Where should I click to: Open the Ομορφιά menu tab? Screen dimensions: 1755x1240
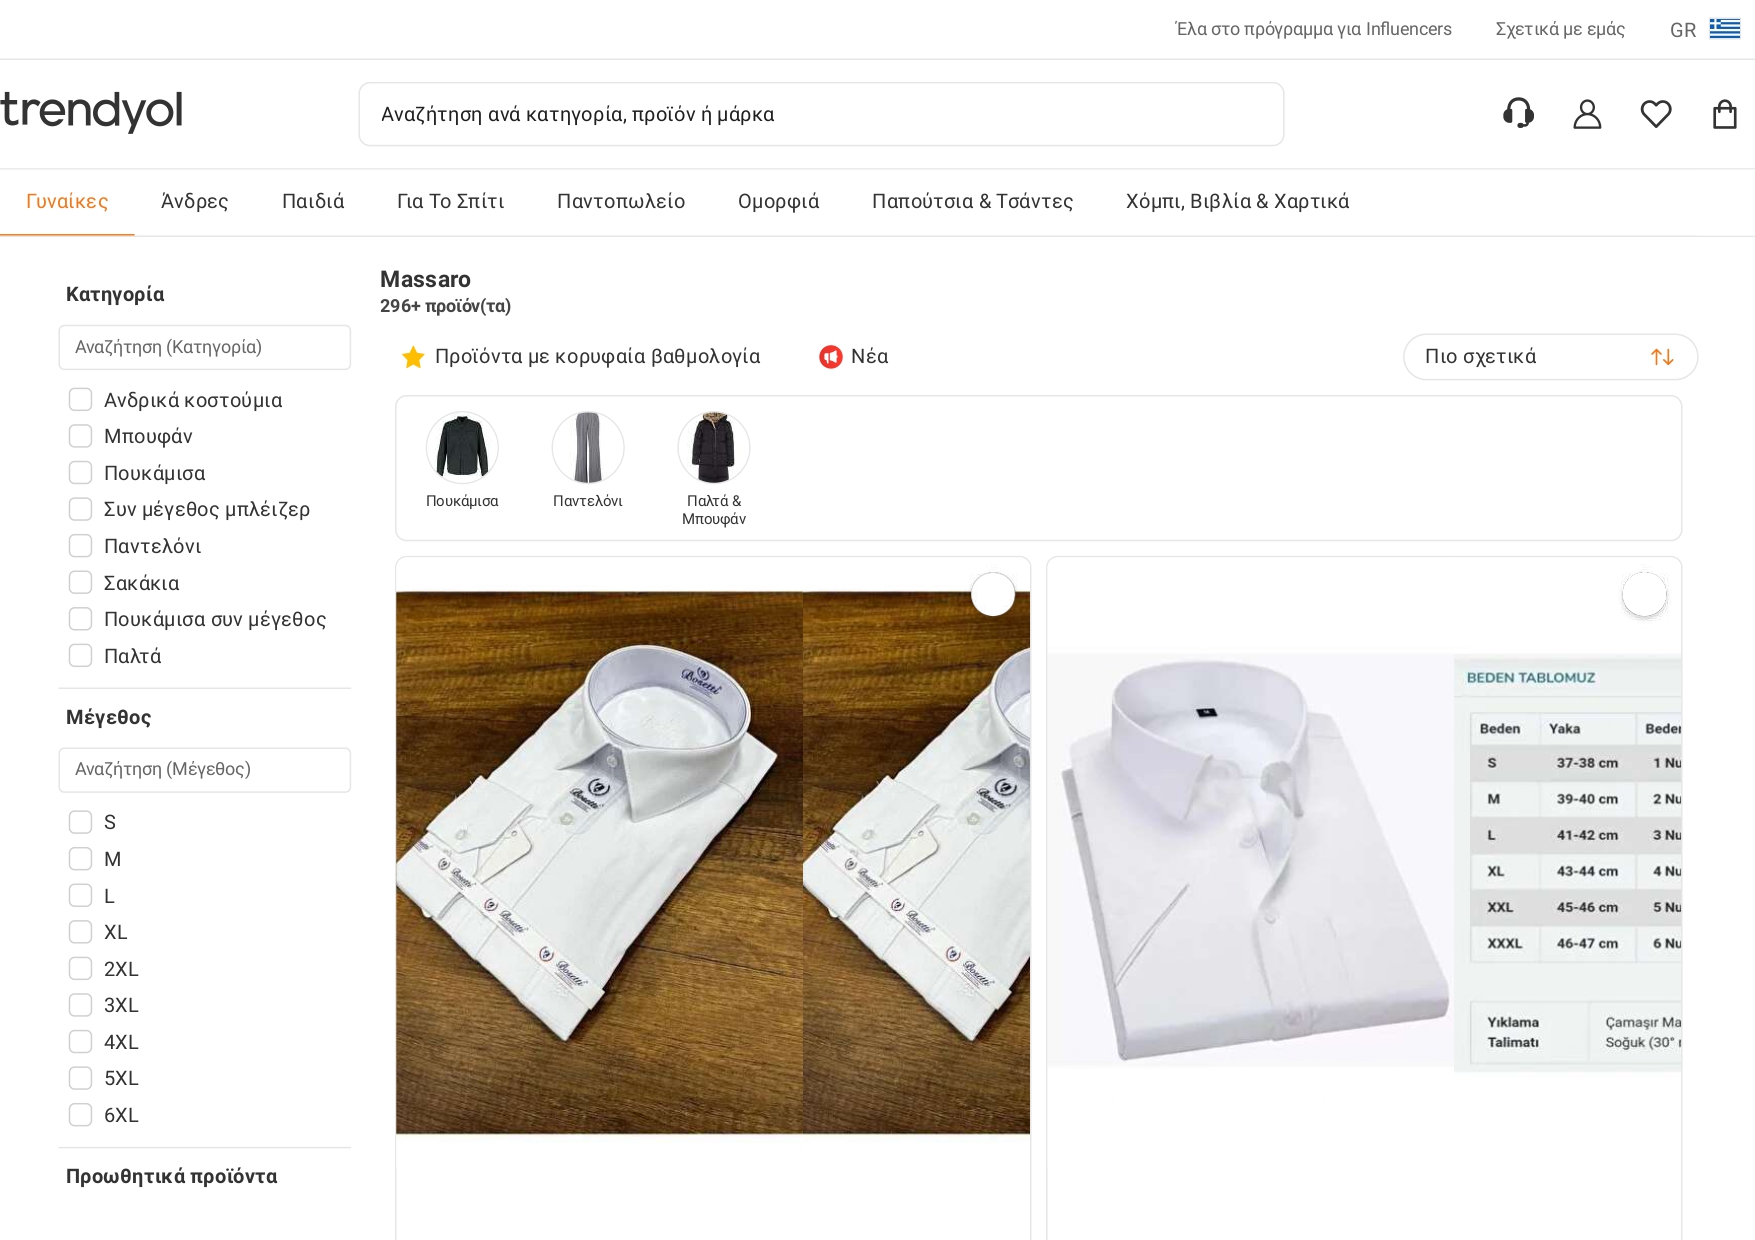pyautogui.click(x=778, y=202)
